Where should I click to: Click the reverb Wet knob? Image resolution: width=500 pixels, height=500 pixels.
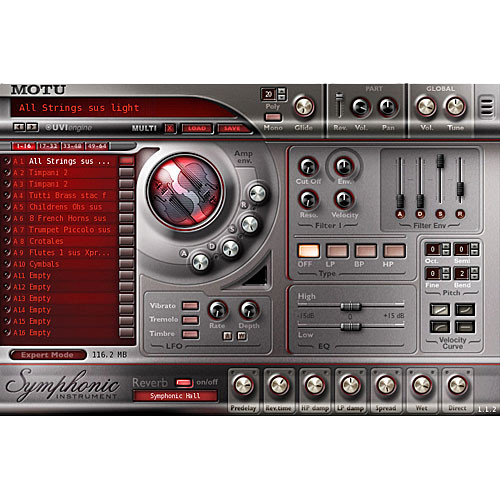tap(422, 385)
